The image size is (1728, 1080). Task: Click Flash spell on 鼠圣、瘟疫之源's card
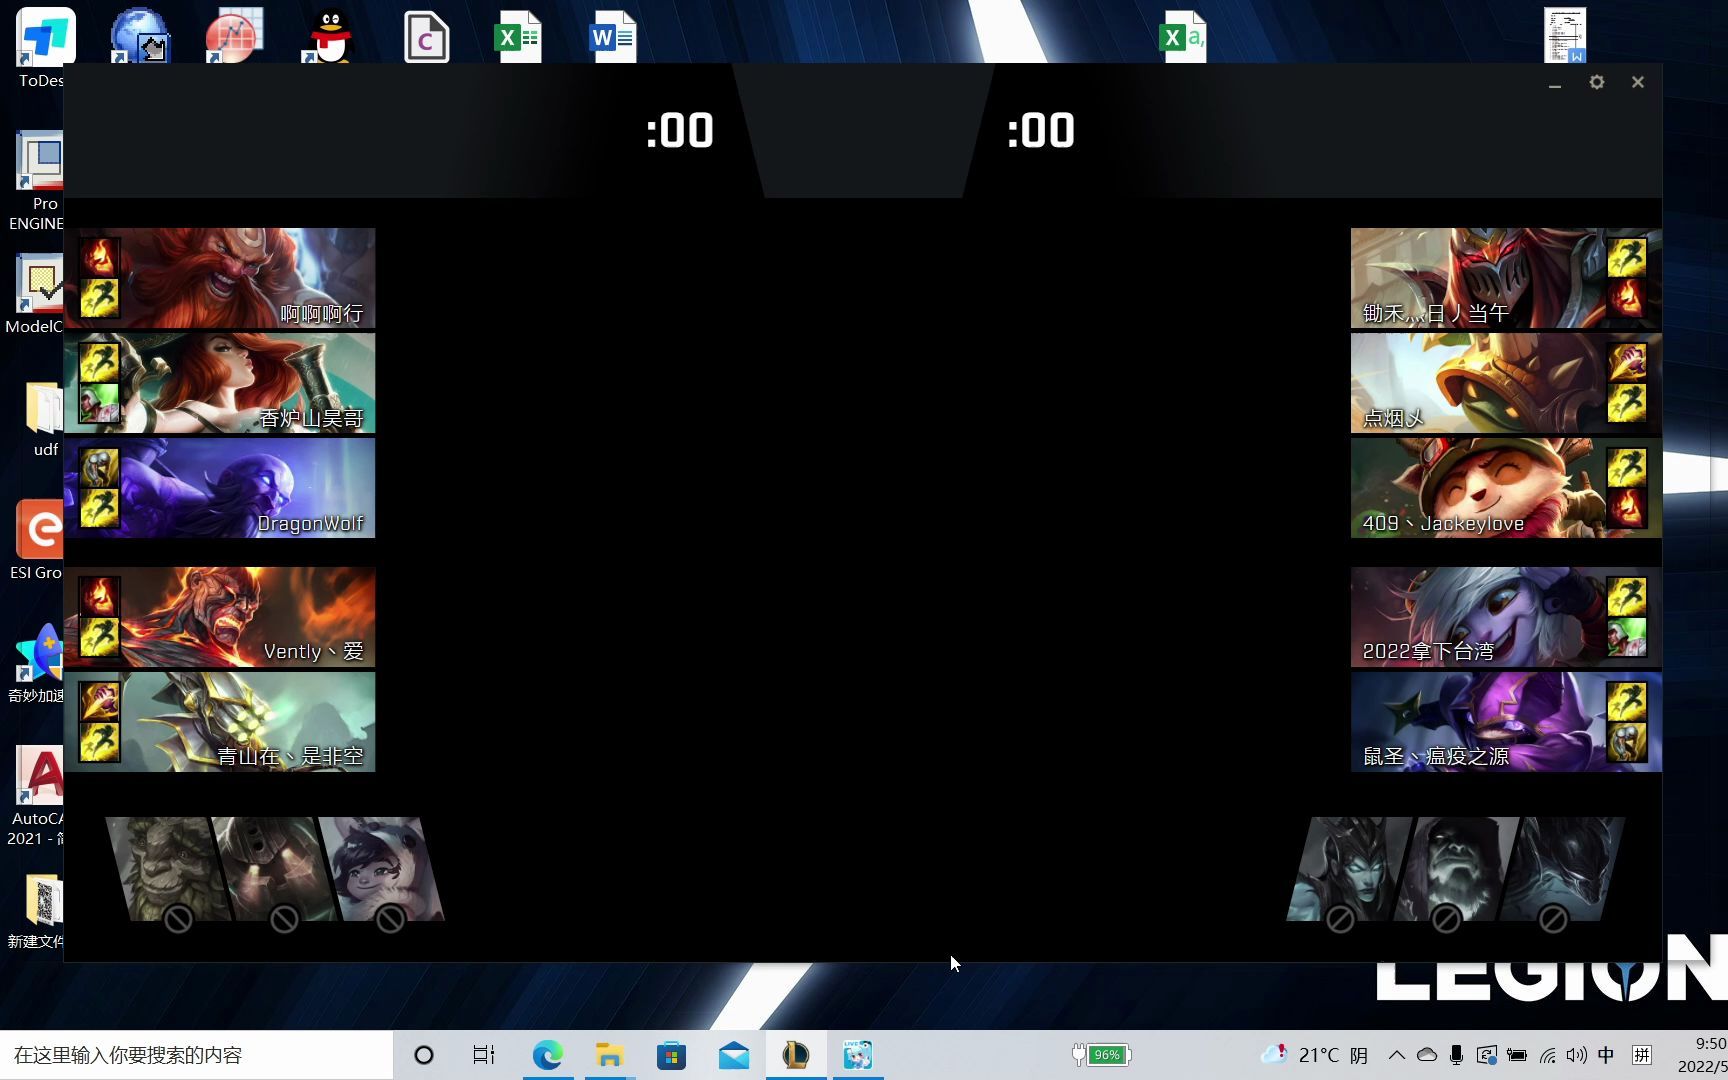(1627, 701)
